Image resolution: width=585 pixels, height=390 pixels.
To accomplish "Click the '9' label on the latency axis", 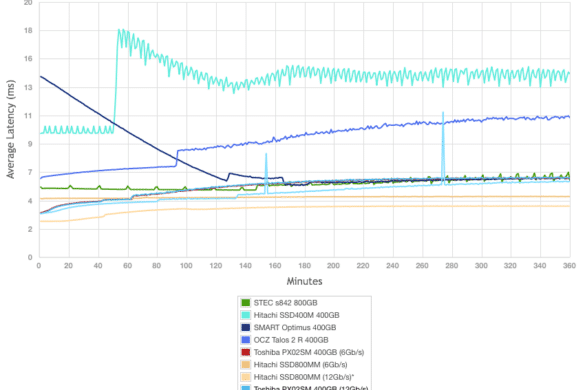I will tap(30, 144).
